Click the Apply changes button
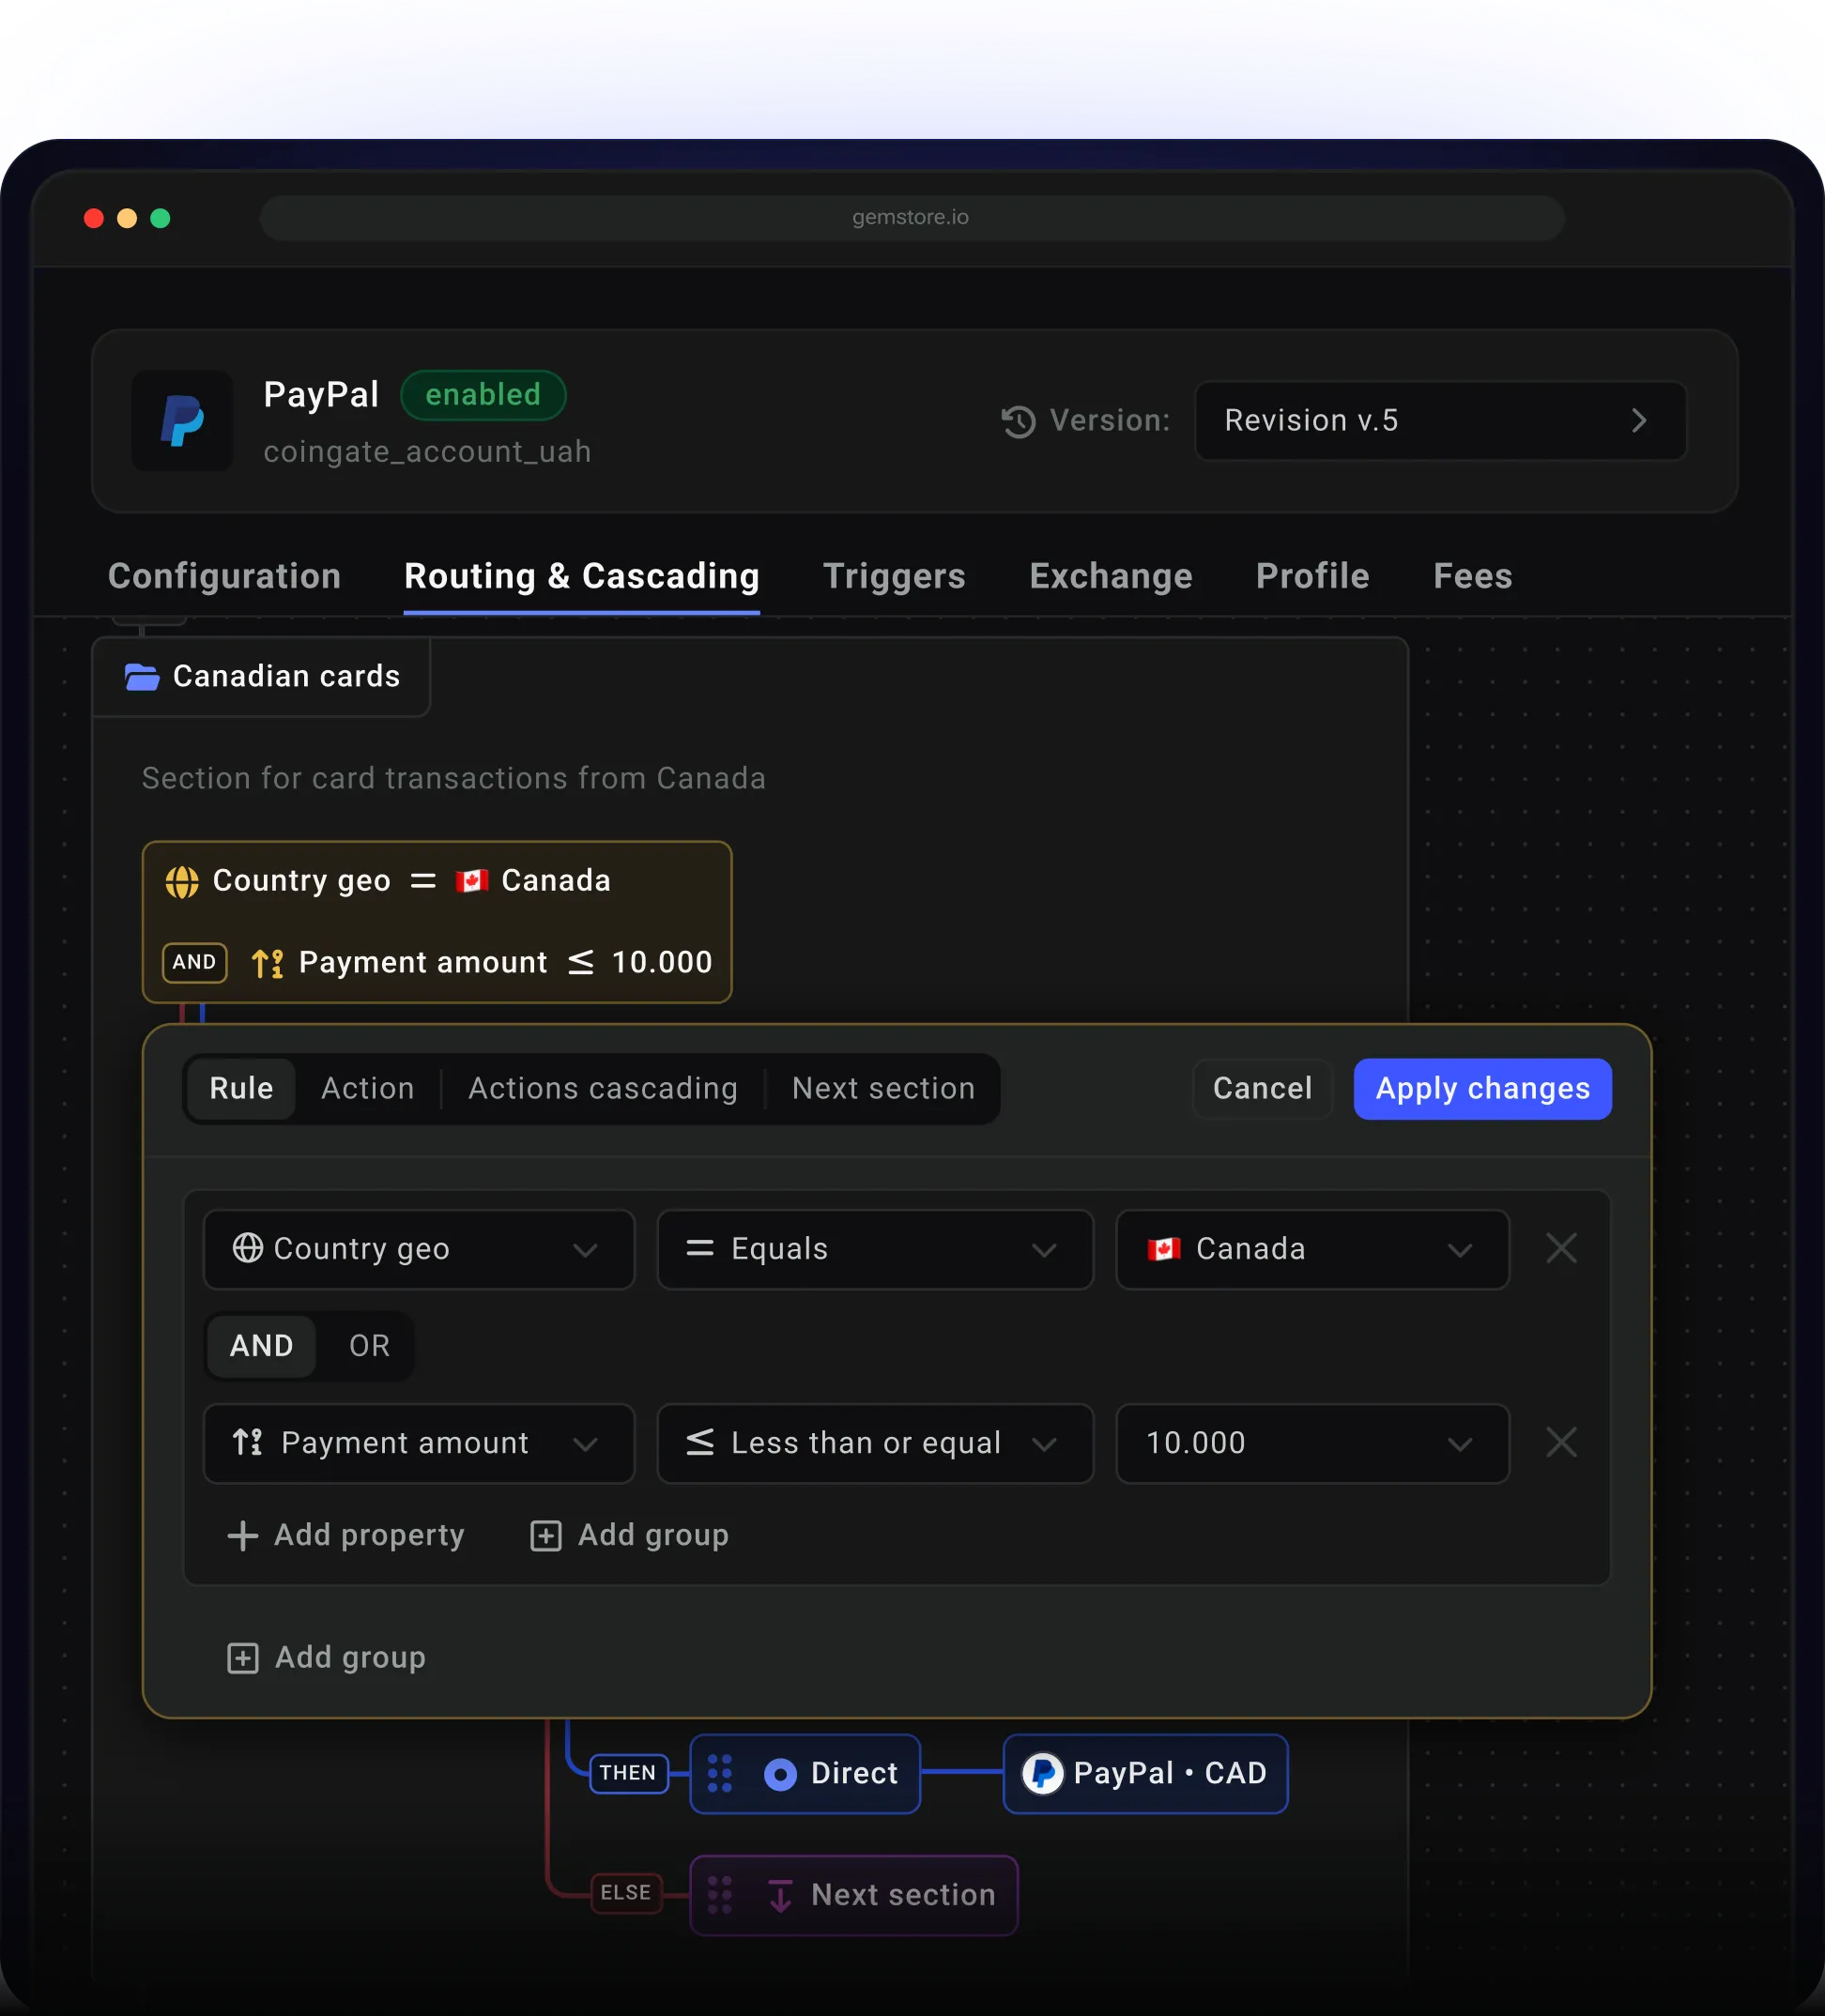The width and height of the screenshot is (1825, 2016). pyautogui.click(x=1483, y=1088)
